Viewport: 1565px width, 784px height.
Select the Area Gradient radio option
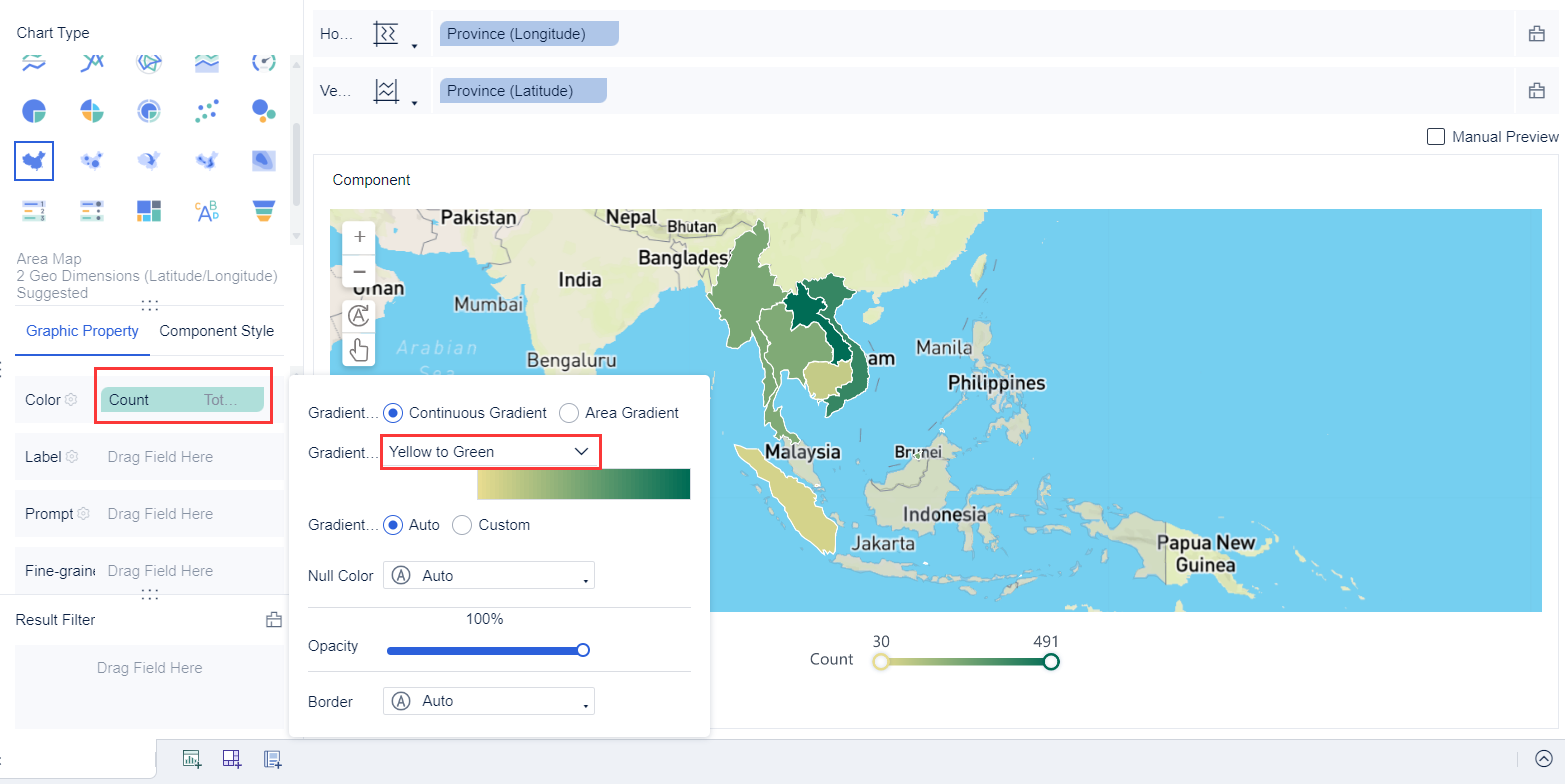(568, 413)
